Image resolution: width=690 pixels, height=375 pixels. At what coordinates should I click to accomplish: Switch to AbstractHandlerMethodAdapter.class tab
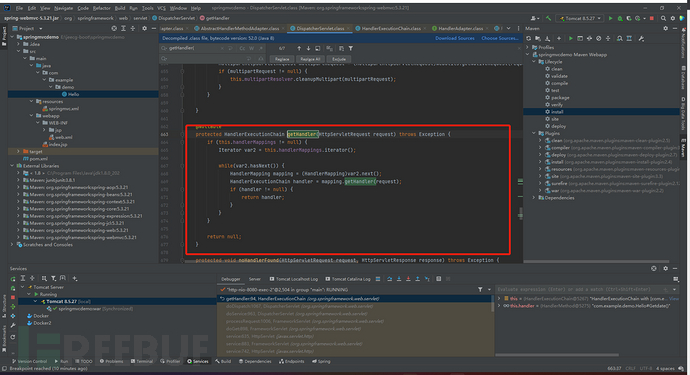[237, 28]
